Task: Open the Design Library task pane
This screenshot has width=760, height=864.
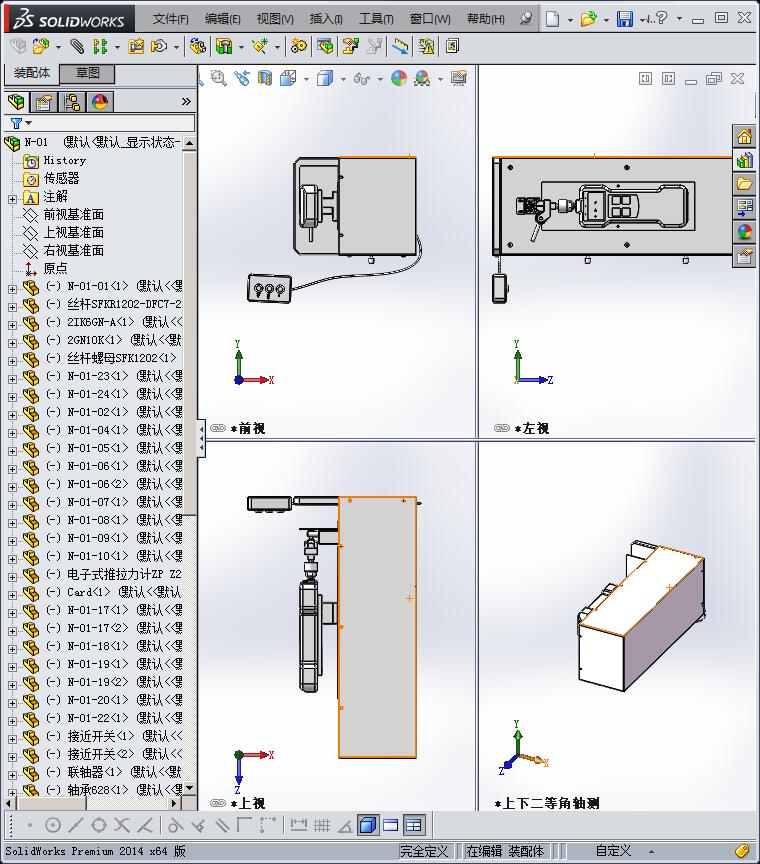Action: [x=744, y=160]
